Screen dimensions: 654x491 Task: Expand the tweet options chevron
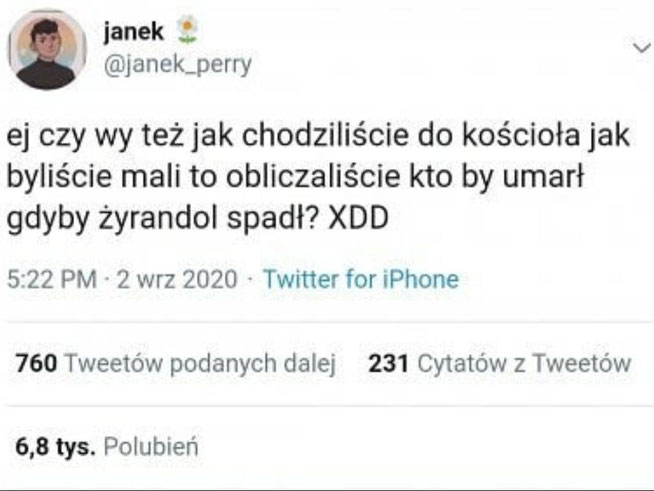(641, 48)
